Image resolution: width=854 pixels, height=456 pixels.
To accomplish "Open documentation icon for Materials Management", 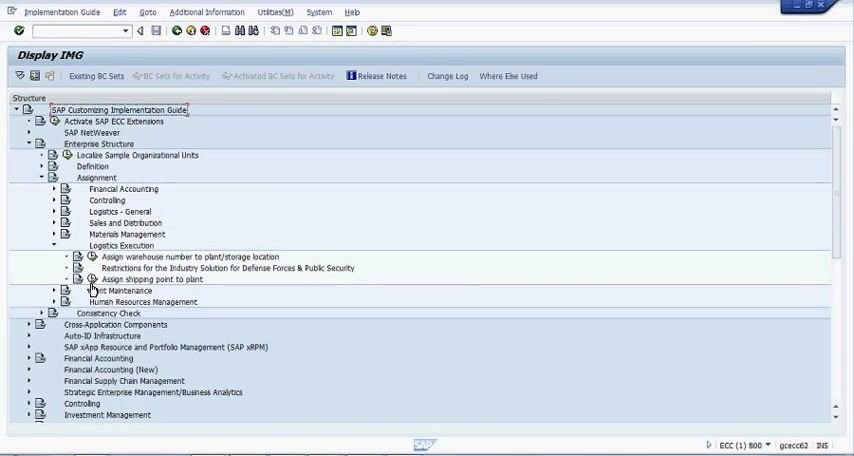I will (65, 234).
